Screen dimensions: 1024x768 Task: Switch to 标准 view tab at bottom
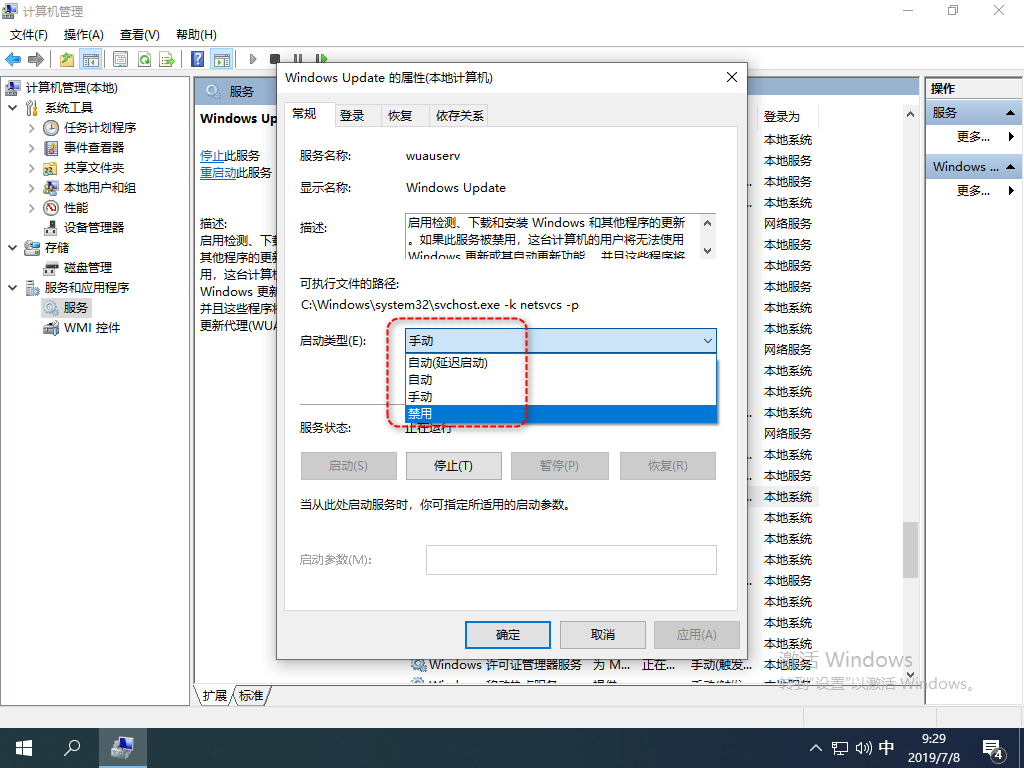pyautogui.click(x=251, y=696)
